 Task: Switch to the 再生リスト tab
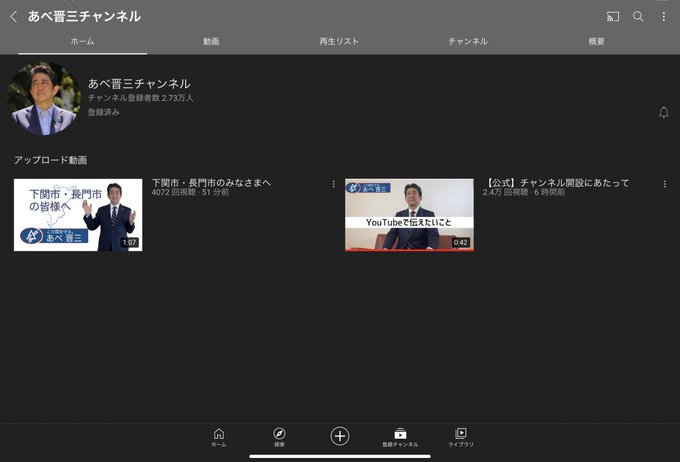click(340, 41)
